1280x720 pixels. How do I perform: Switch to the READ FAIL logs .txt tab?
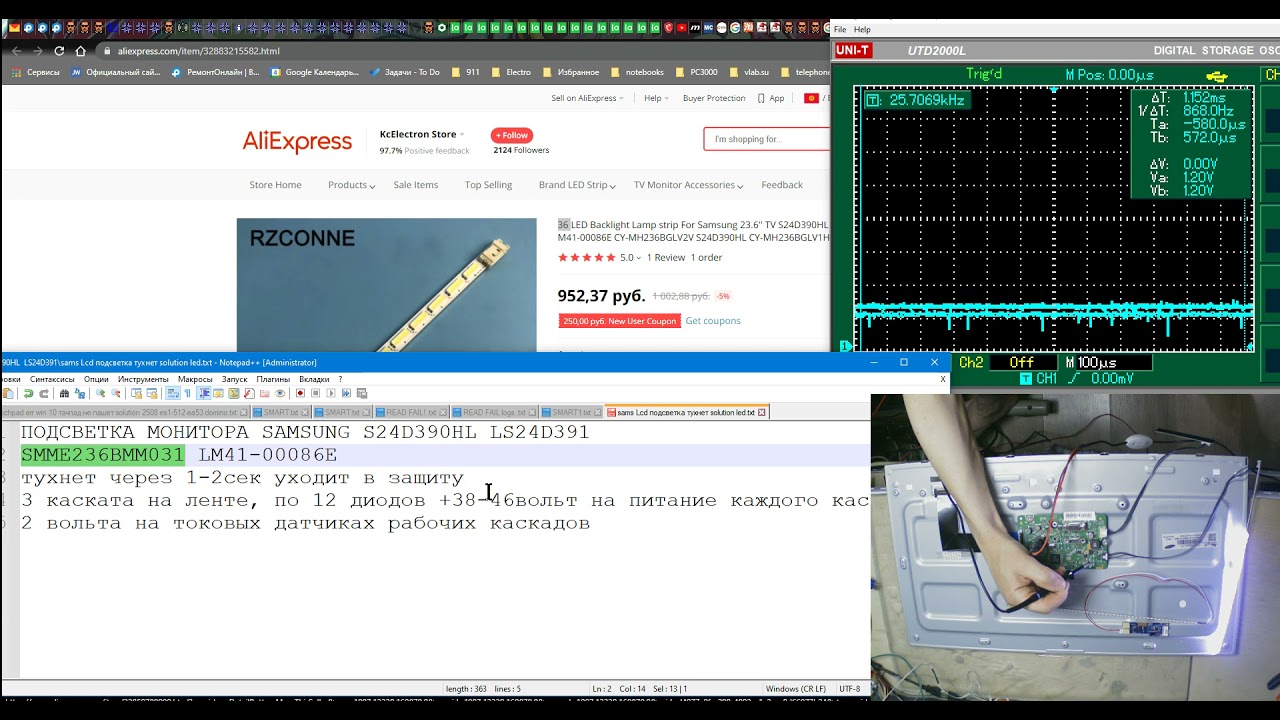(494, 412)
